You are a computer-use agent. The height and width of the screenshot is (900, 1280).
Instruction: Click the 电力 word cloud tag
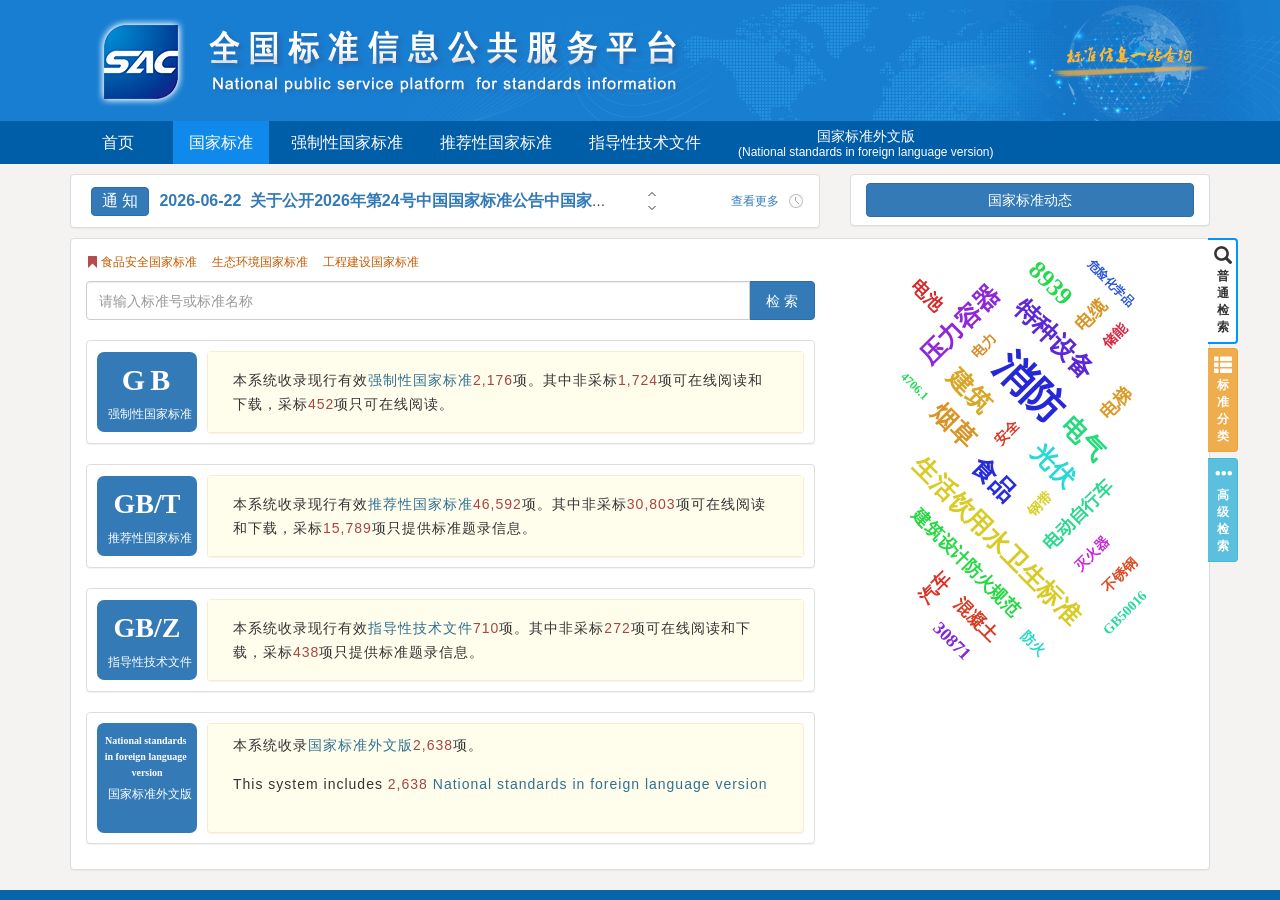[x=984, y=346]
